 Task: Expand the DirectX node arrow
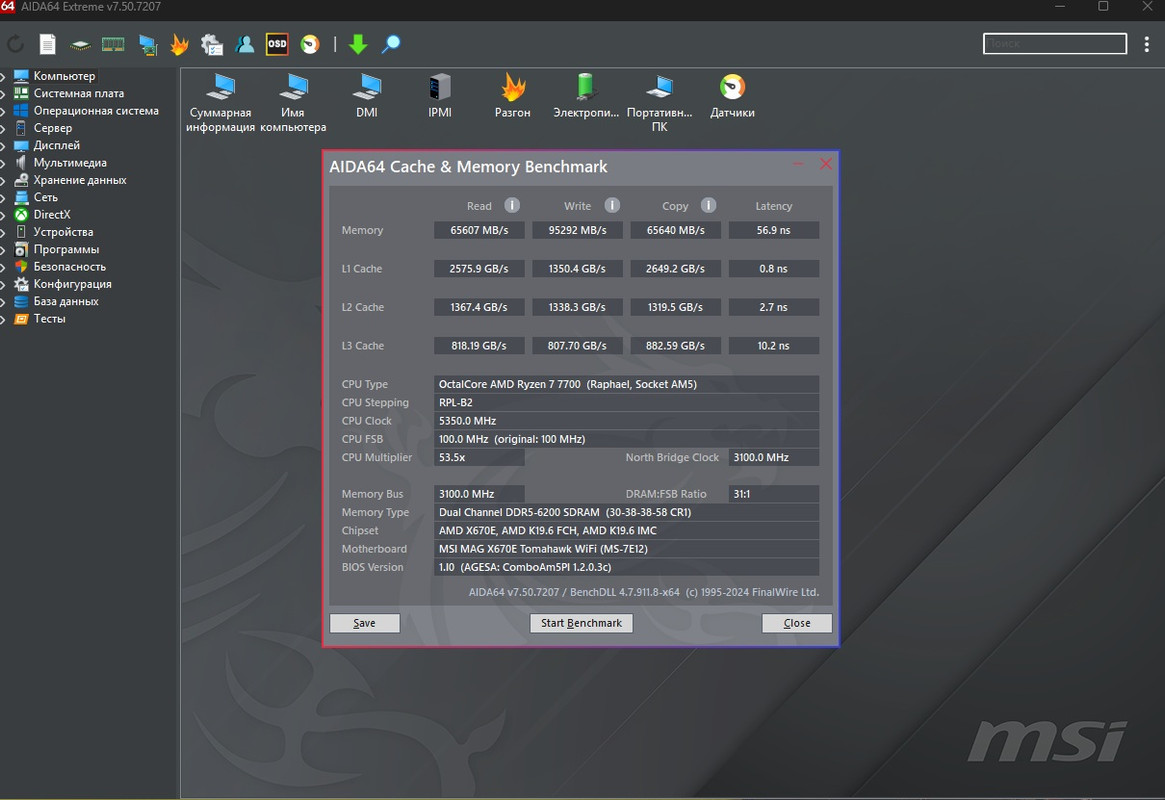[3, 215]
